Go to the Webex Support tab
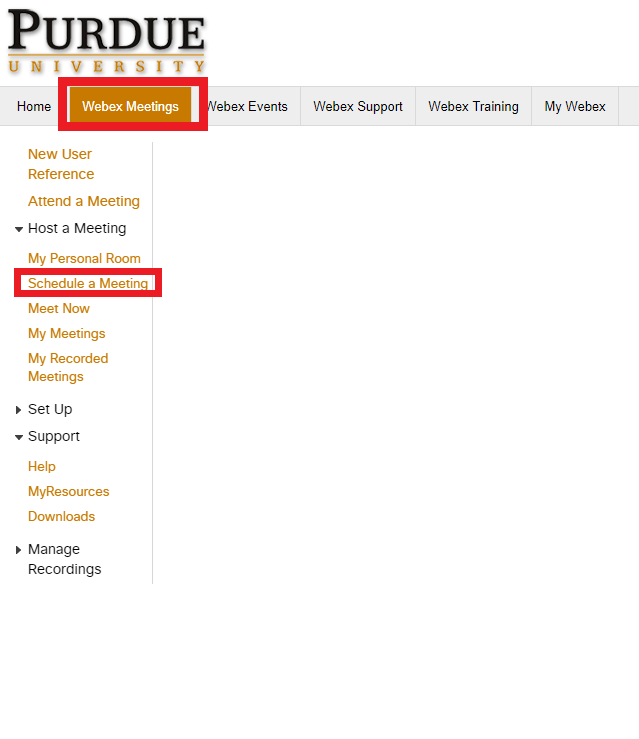Screen dimensions: 639x739 (358, 107)
